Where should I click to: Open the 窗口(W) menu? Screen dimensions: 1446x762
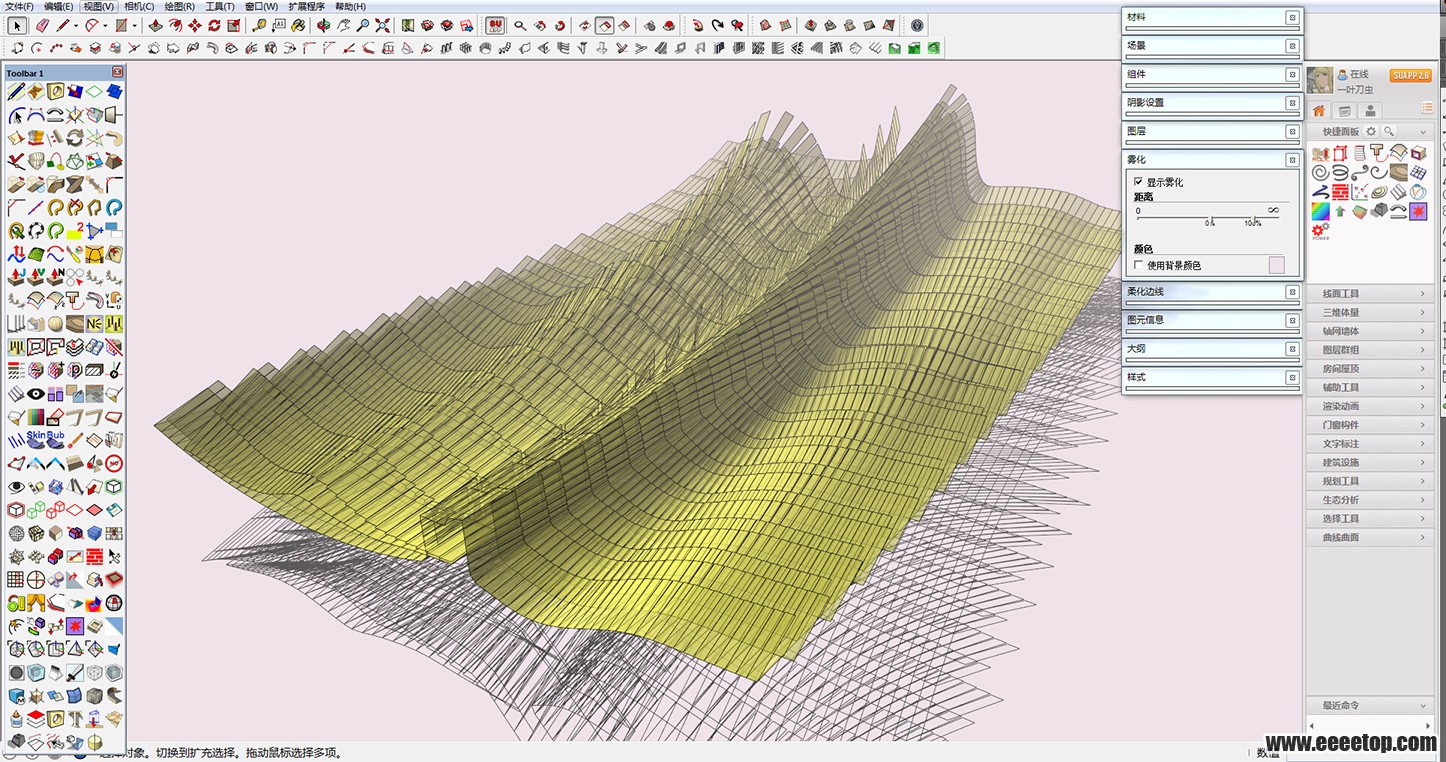click(261, 6)
